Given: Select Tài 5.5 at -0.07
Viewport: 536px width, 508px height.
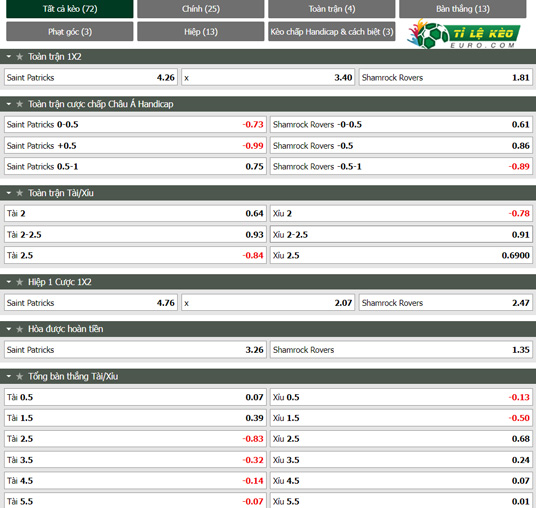Looking at the screenshot, I should click(135, 501).
